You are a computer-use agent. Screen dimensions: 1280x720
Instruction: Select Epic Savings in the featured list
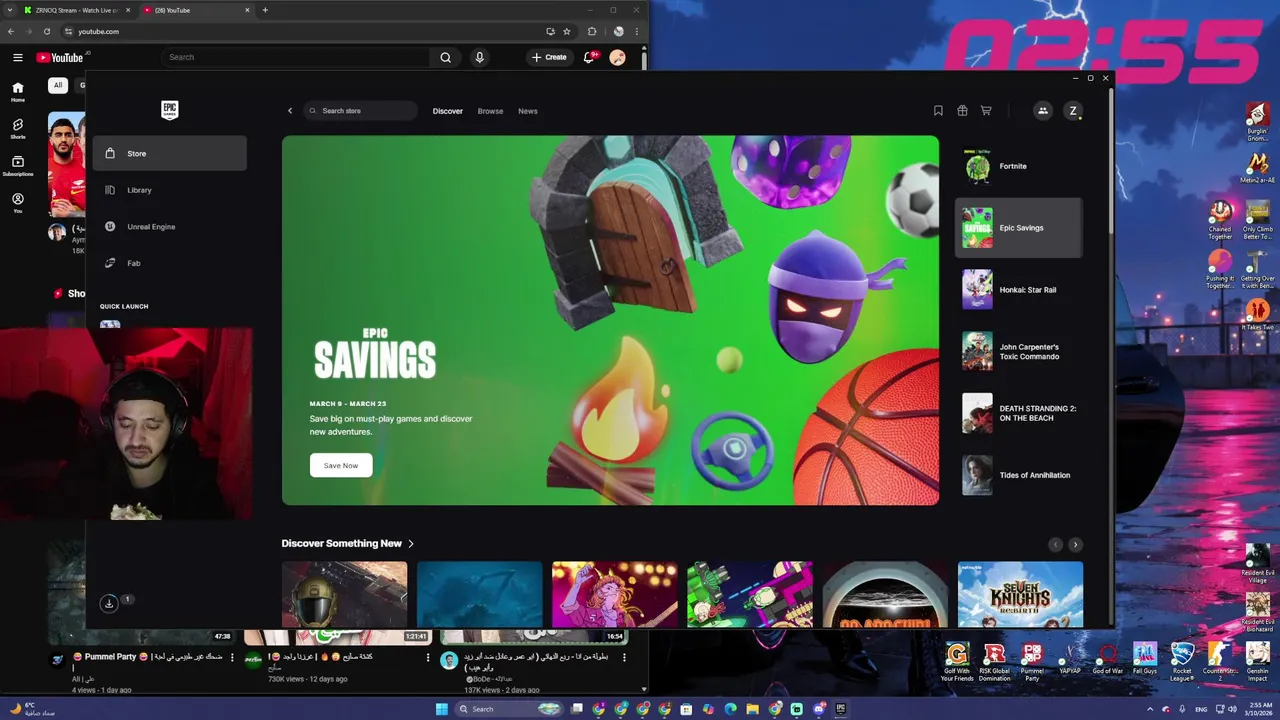1018,228
